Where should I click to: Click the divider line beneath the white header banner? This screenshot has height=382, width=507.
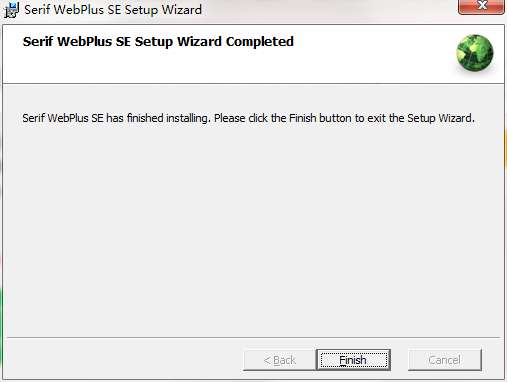[x=253, y=83]
